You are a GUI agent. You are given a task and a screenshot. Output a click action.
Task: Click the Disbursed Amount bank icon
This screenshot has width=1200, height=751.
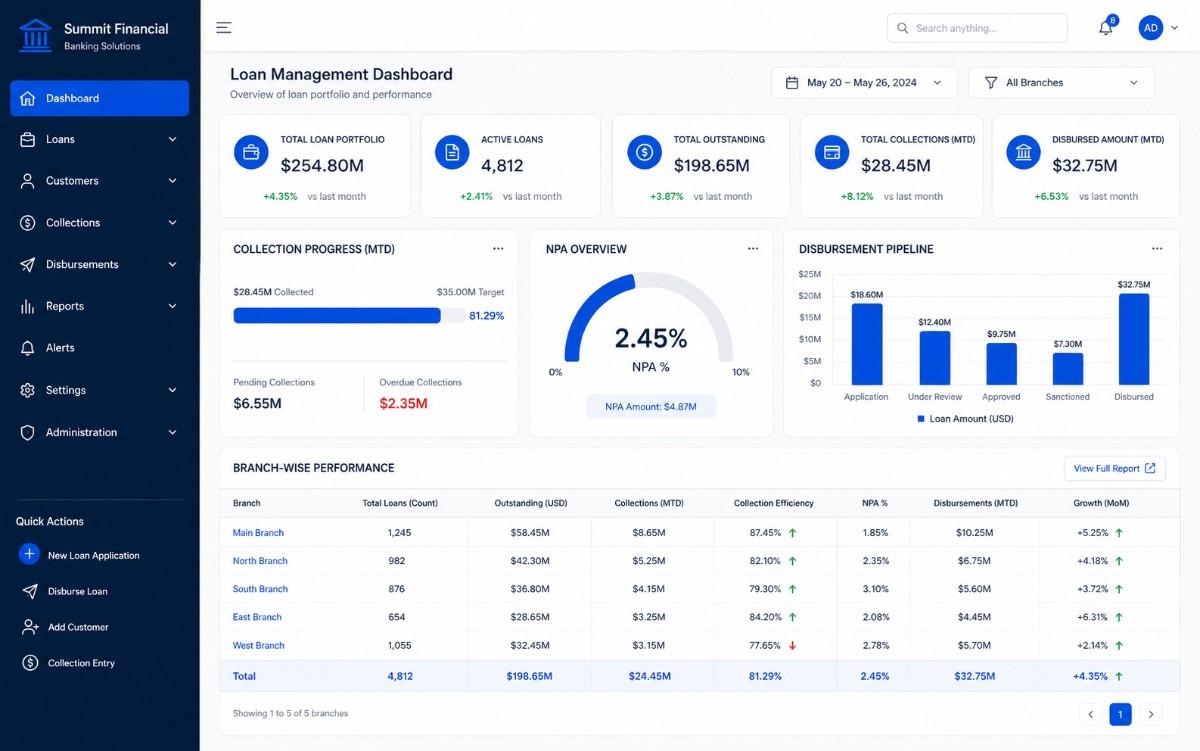[x=1024, y=153]
